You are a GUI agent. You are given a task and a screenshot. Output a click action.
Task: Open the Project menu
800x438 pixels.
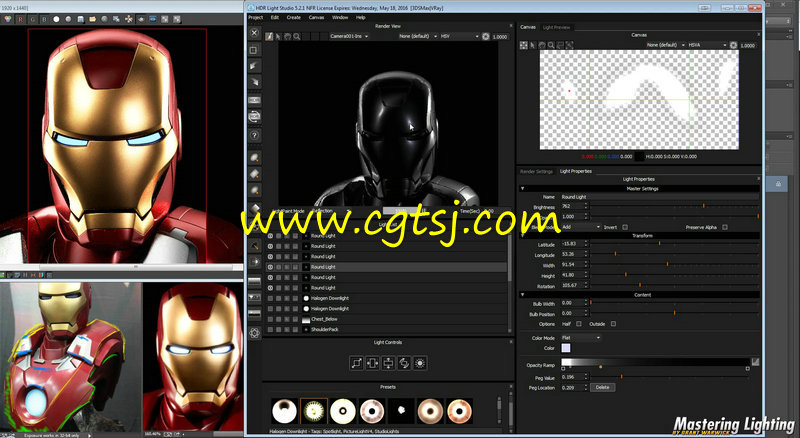pos(255,17)
